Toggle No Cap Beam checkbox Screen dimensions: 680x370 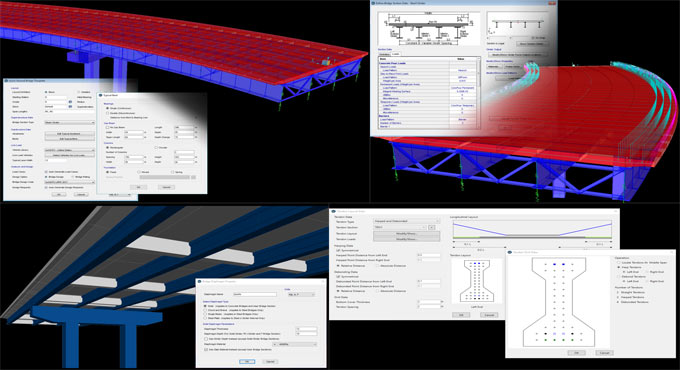pyautogui.click(x=108, y=128)
